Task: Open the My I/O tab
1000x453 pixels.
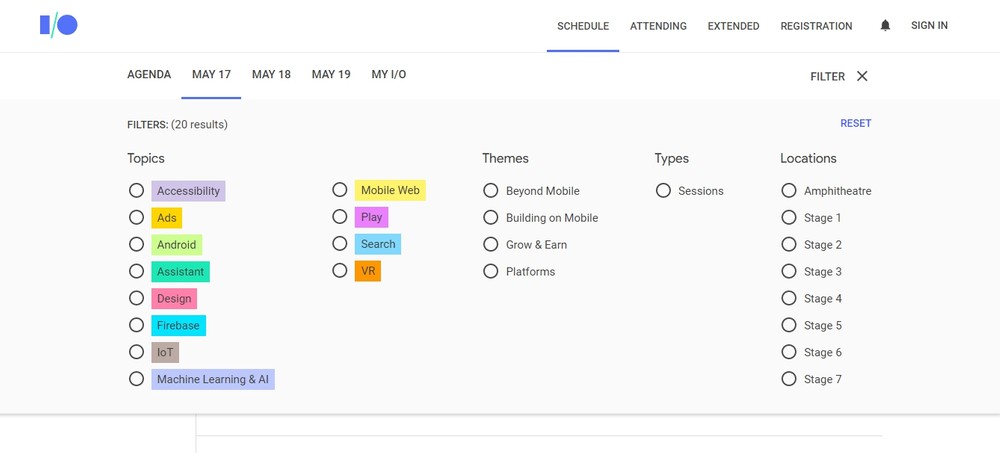Action: click(388, 75)
